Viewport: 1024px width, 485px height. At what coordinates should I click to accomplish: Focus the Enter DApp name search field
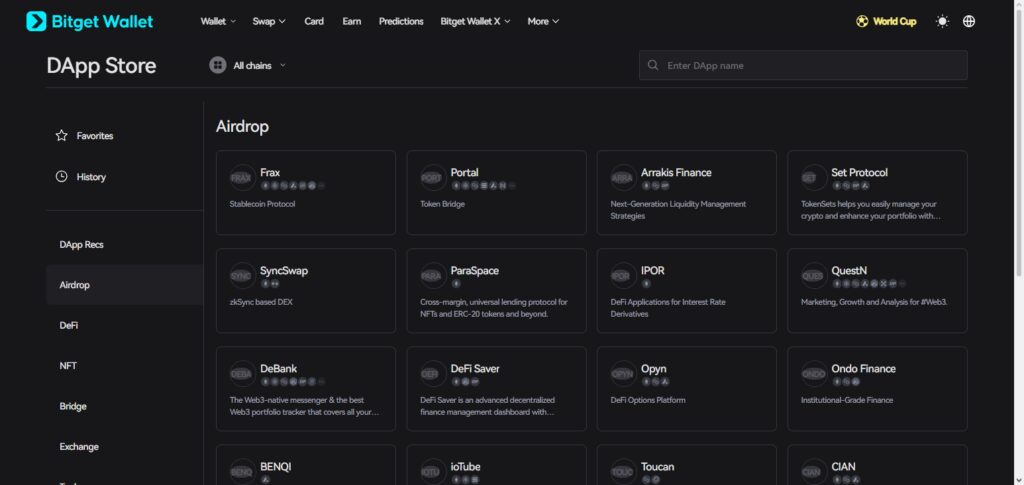tap(803, 65)
